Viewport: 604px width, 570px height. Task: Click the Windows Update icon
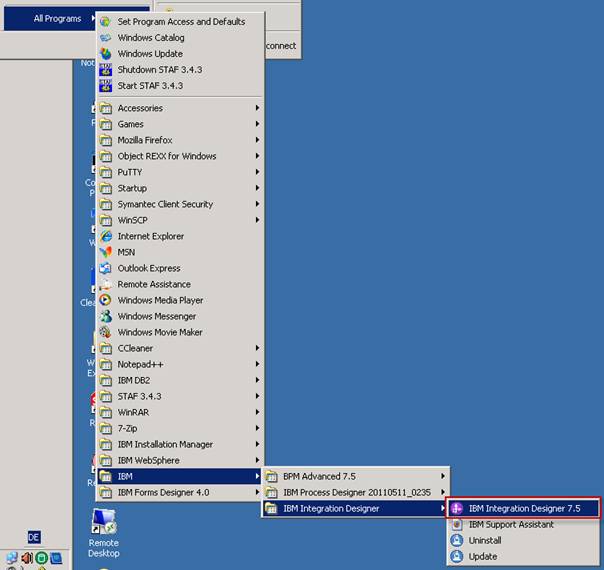(x=106, y=54)
